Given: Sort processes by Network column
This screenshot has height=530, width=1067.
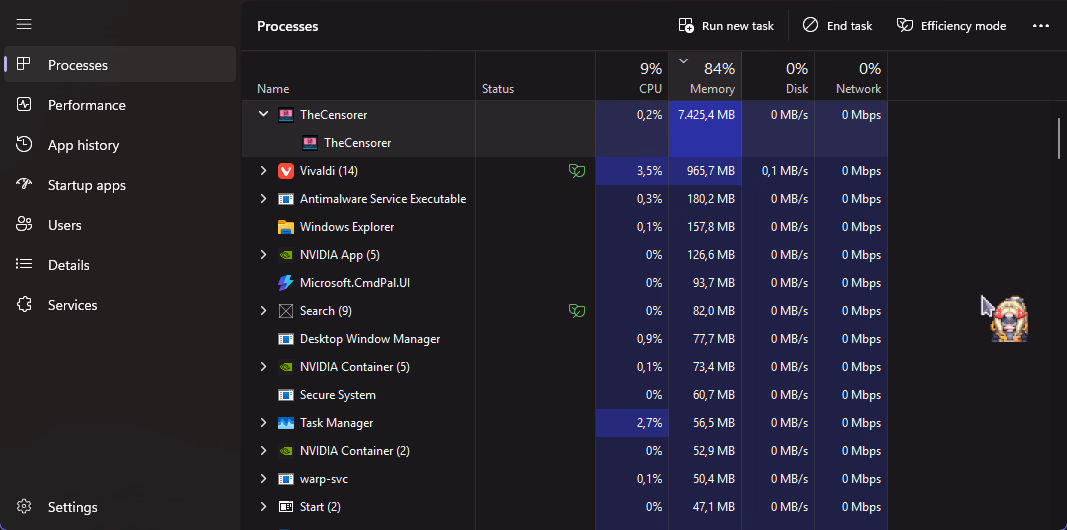Looking at the screenshot, I should pyautogui.click(x=851, y=76).
